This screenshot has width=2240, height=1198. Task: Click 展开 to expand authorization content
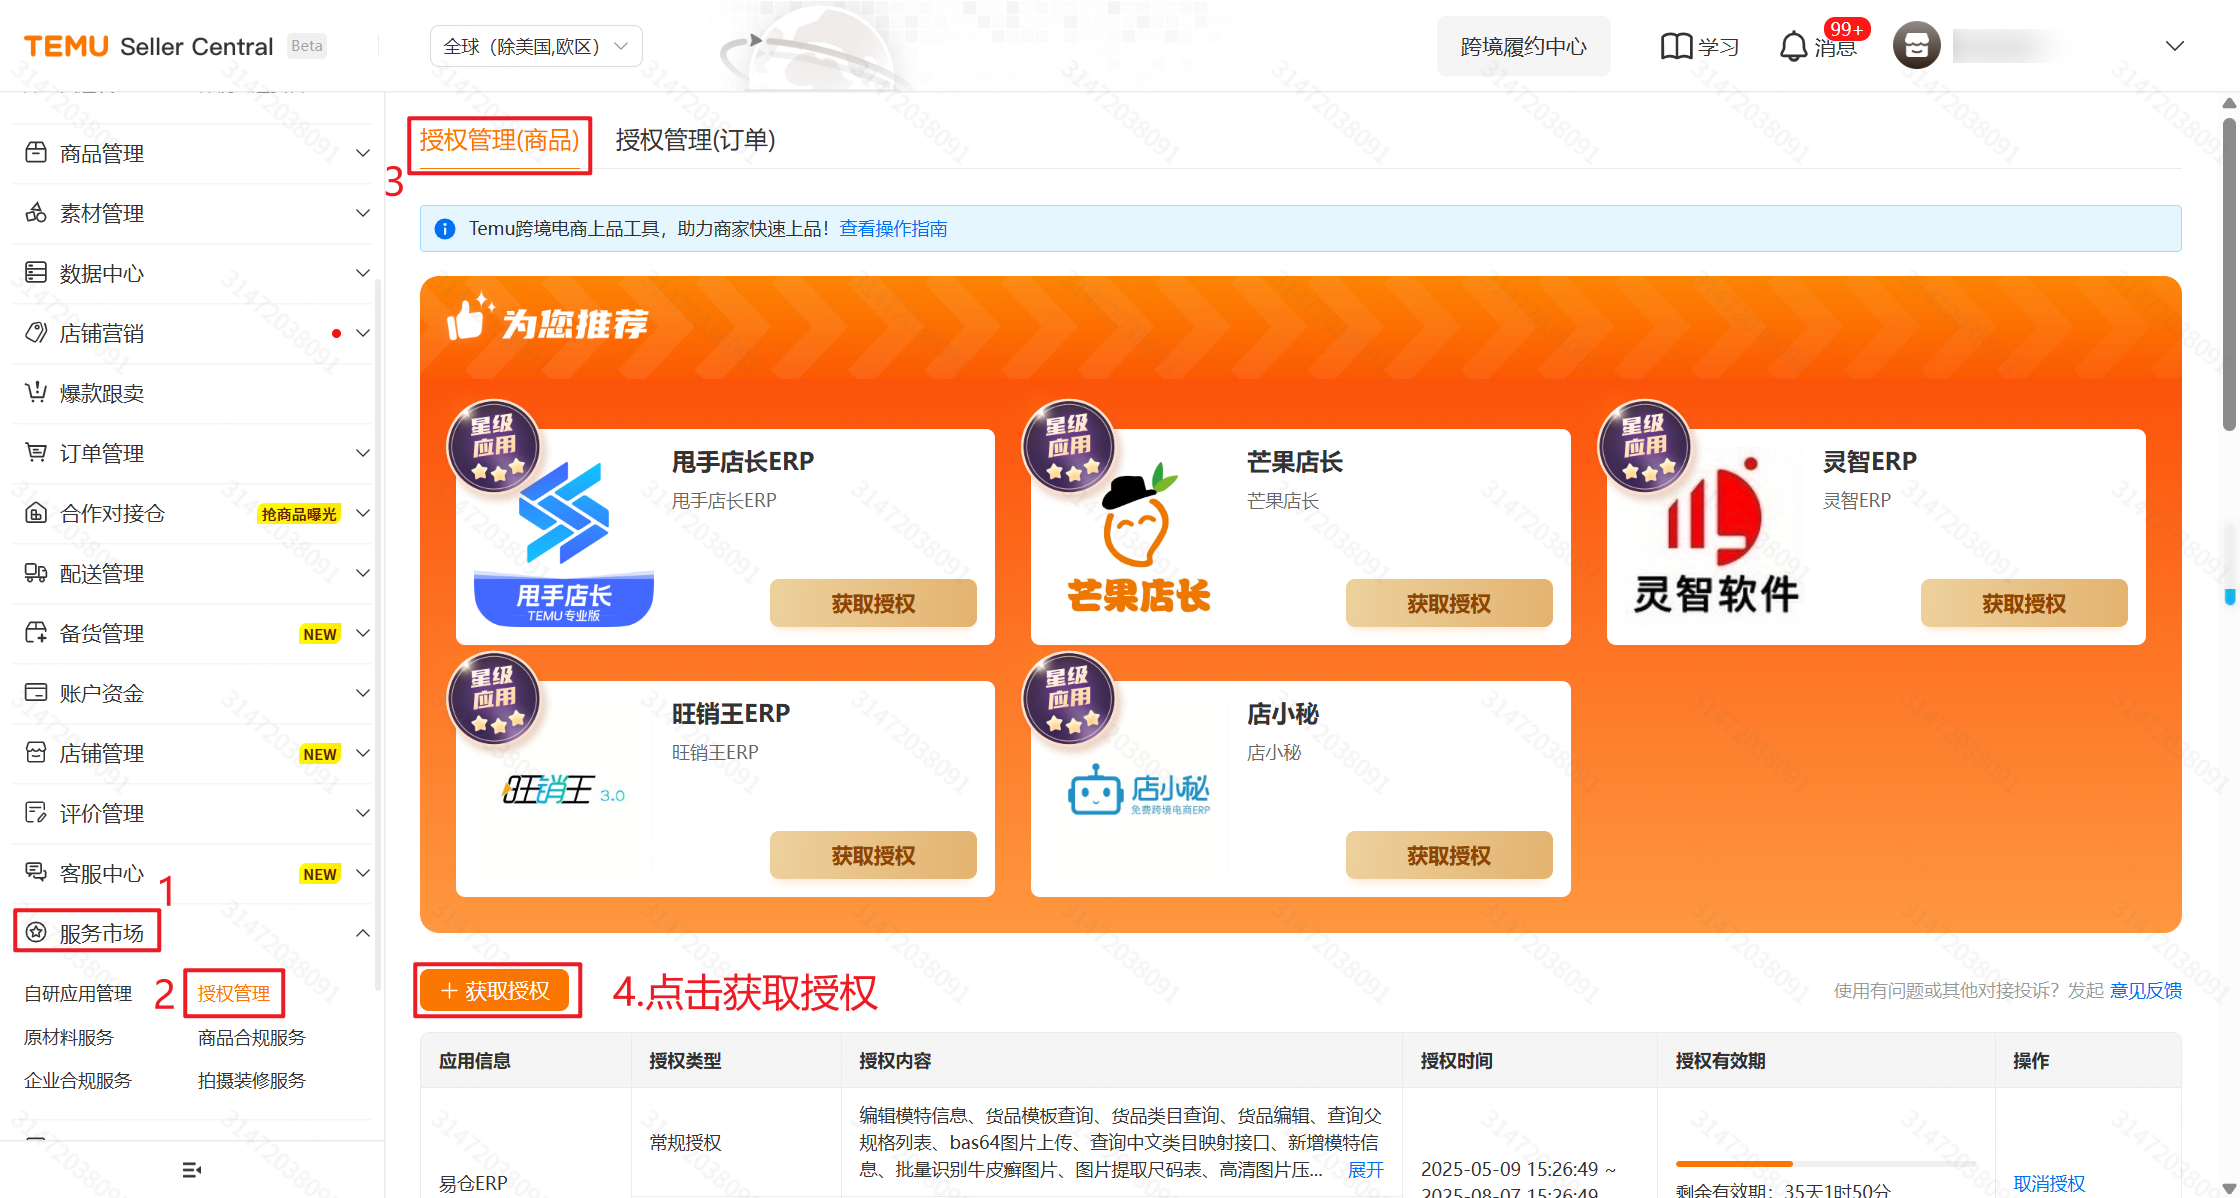pos(1366,1169)
